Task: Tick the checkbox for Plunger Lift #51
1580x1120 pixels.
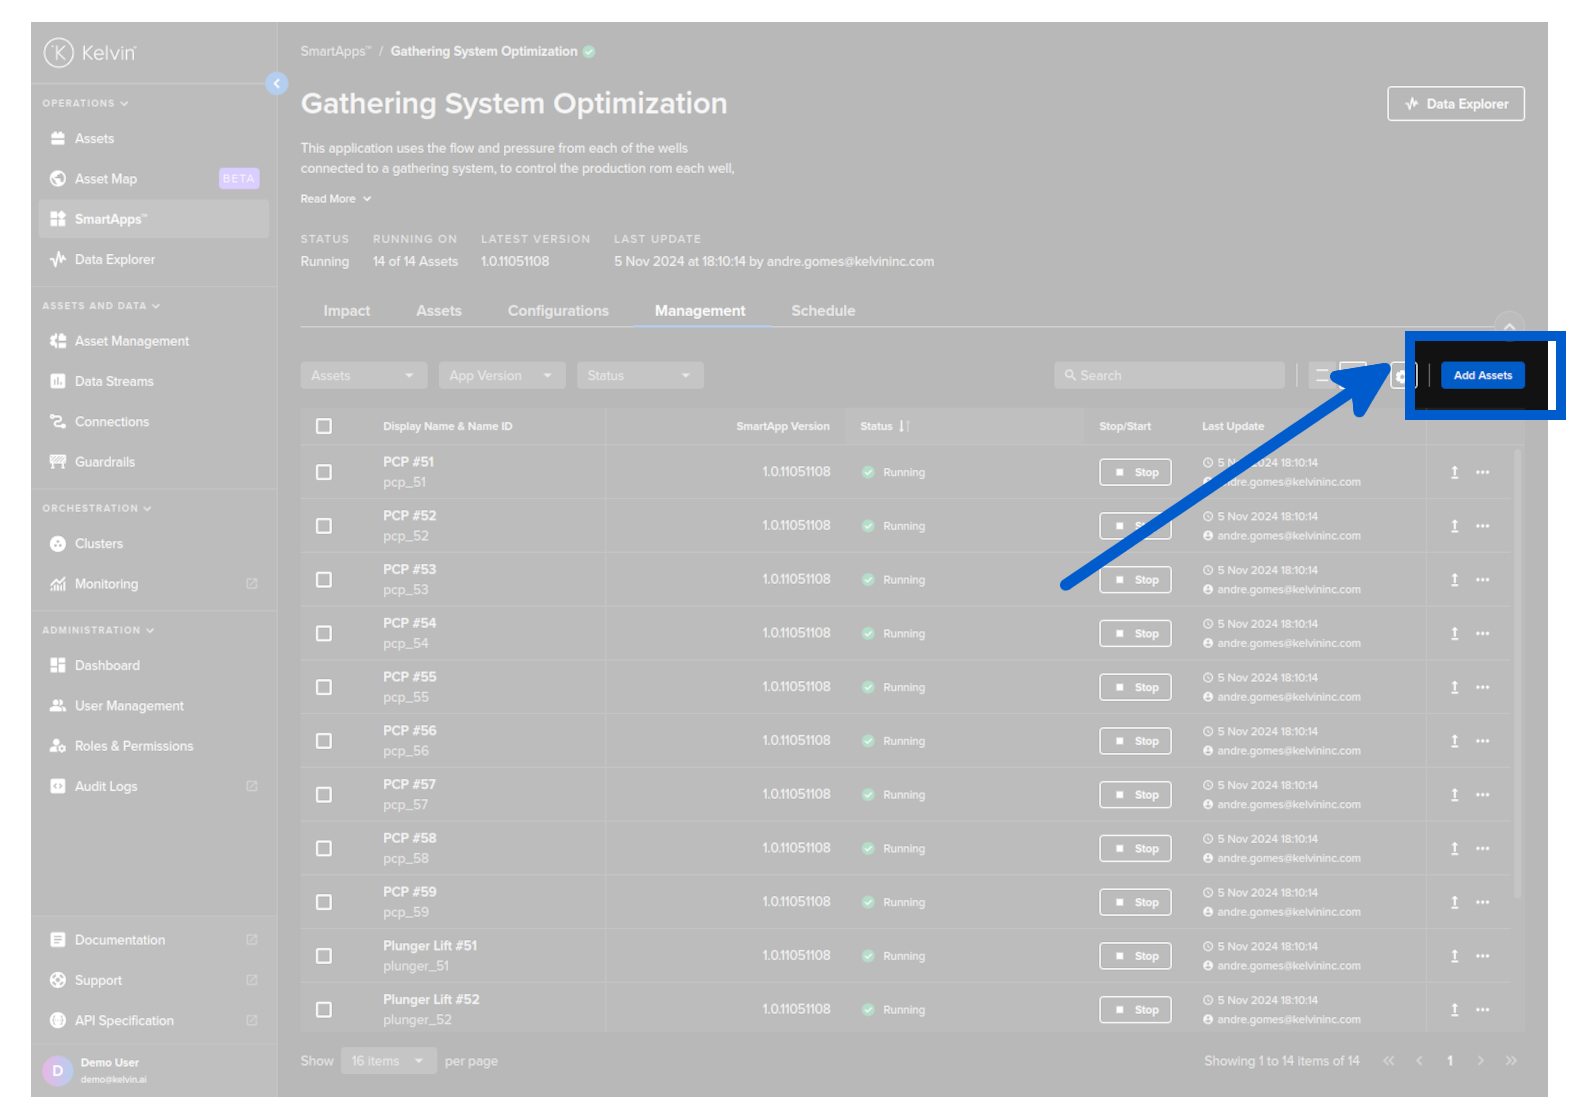Action: pos(324,956)
